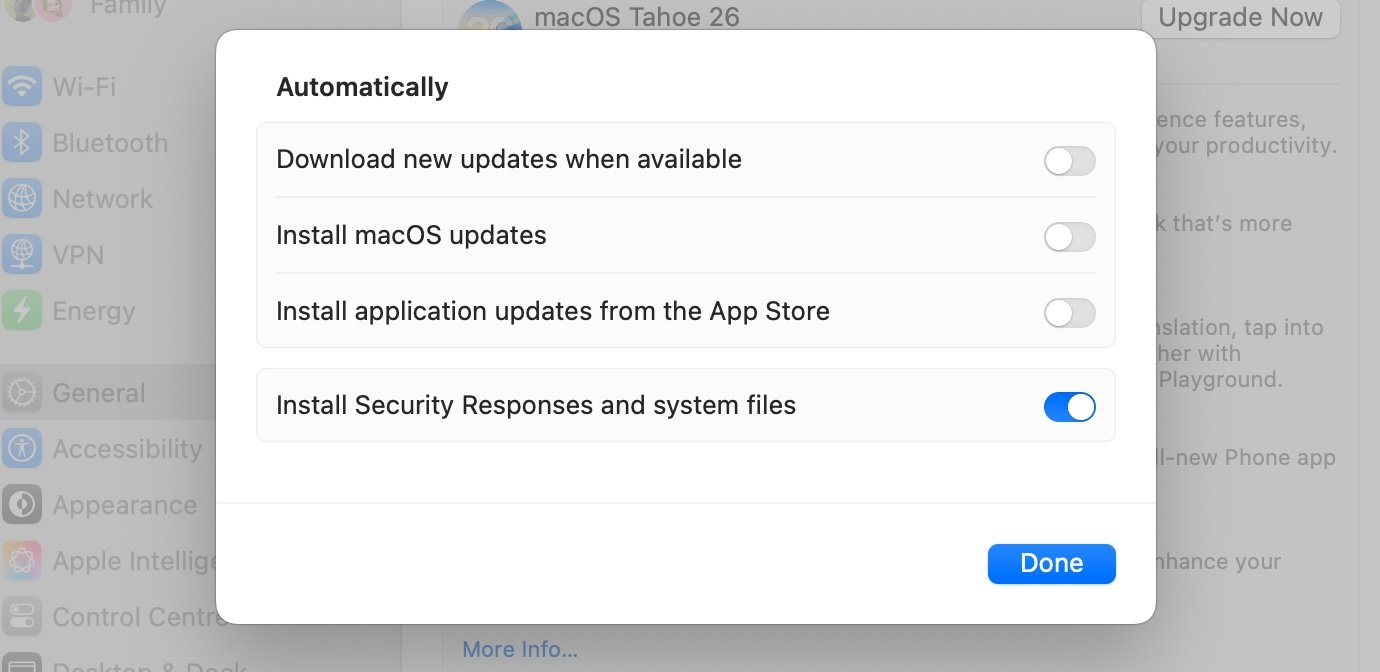Toggle Install macOS updates switch

click(1070, 237)
